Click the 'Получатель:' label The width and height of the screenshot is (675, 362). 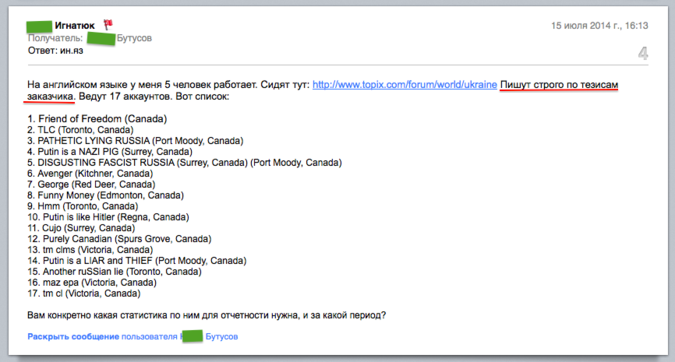pyautogui.click(x=55, y=38)
